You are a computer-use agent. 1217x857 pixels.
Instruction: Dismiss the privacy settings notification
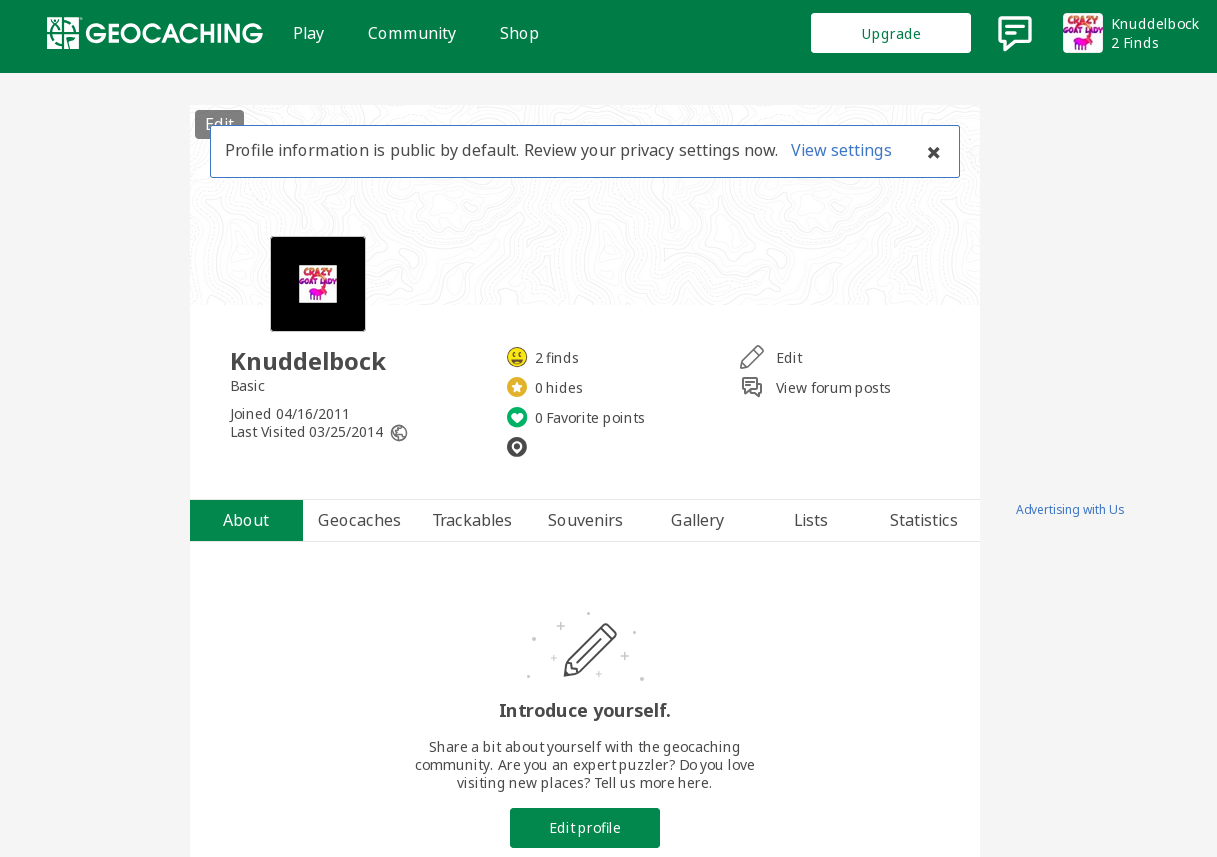933,152
